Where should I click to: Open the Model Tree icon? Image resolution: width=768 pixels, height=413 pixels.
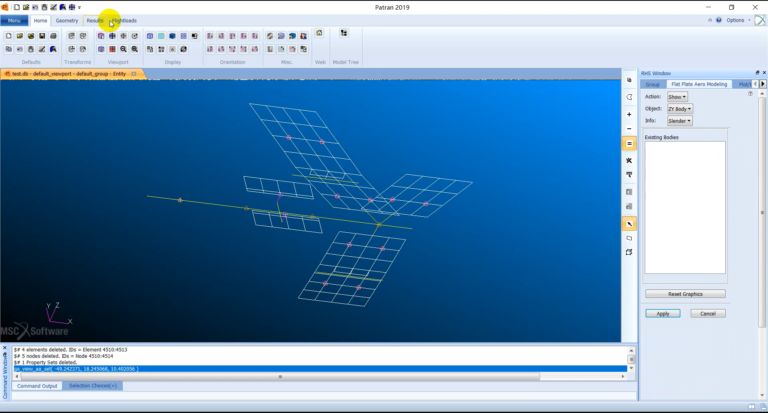[344, 33]
